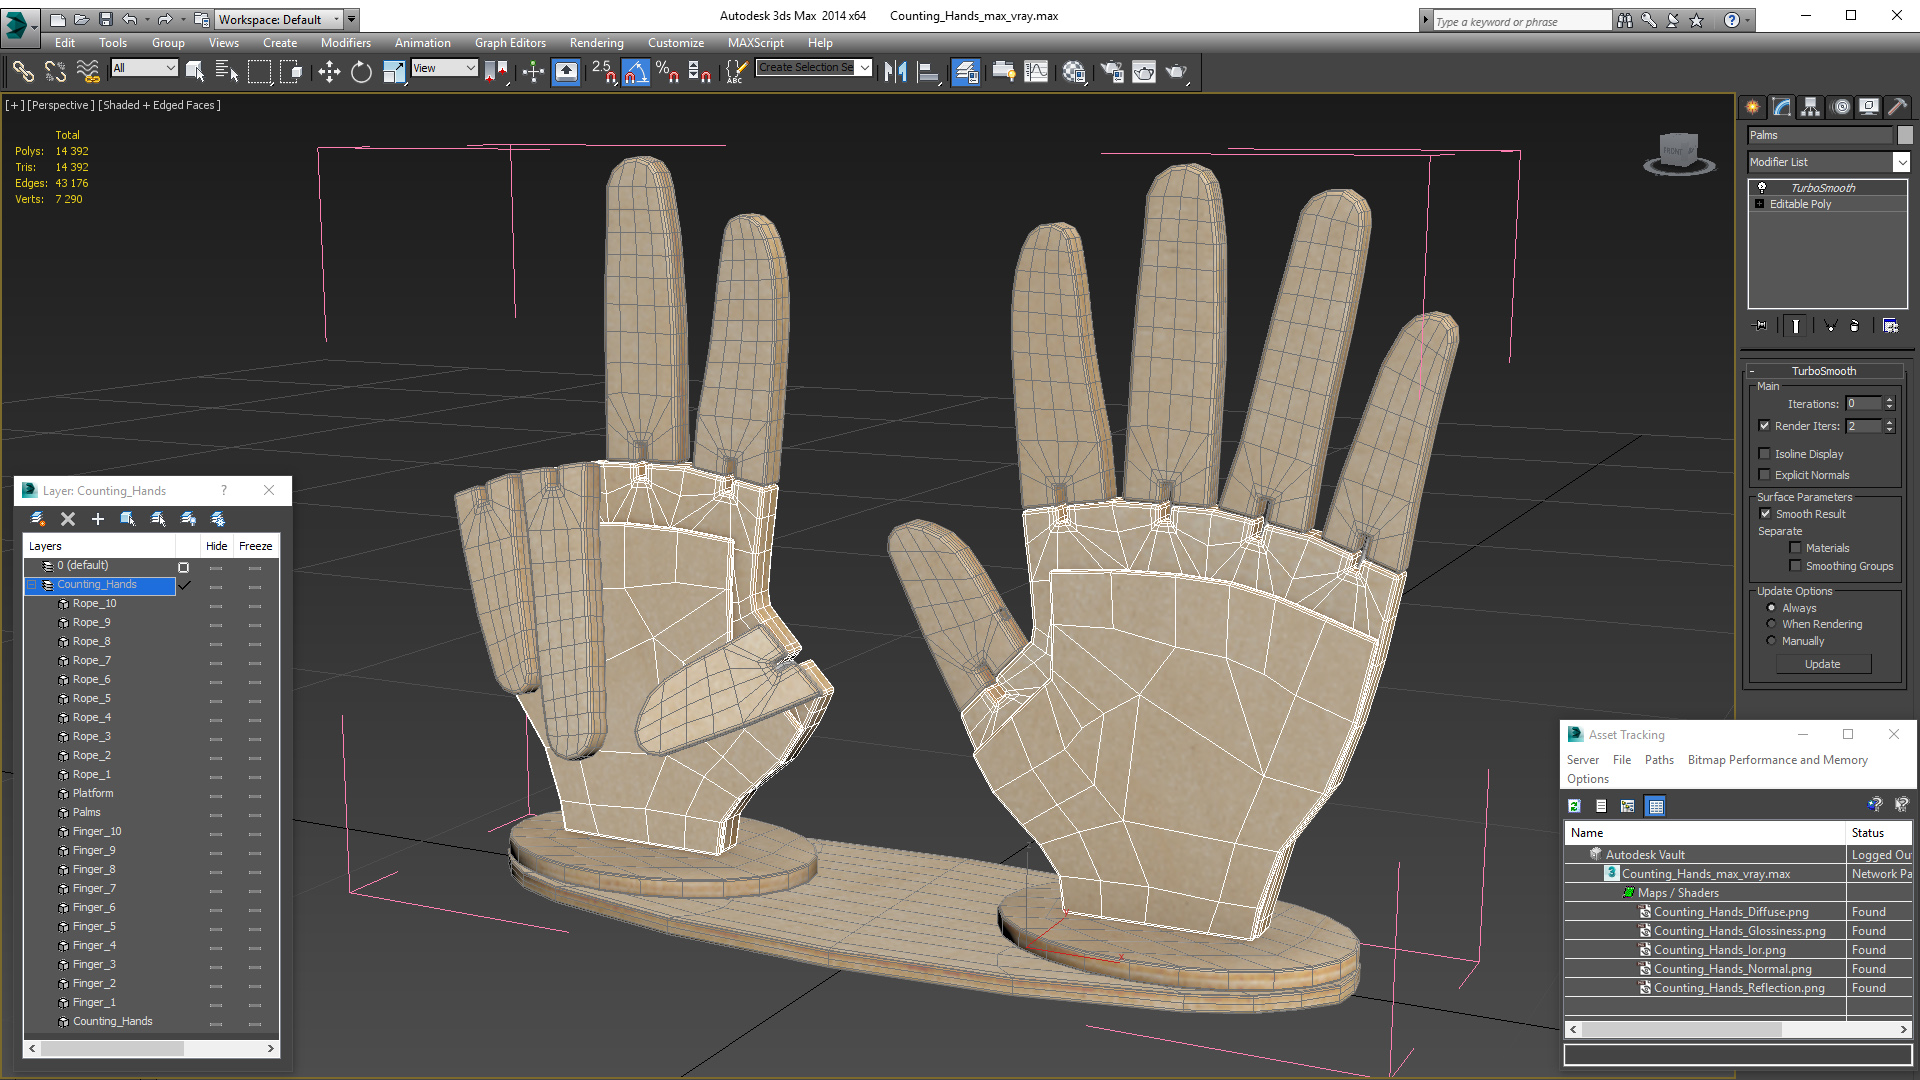Screen dimensions: 1920x1080
Task: Click the Unlink Selection tool
Action: (x=56, y=71)
